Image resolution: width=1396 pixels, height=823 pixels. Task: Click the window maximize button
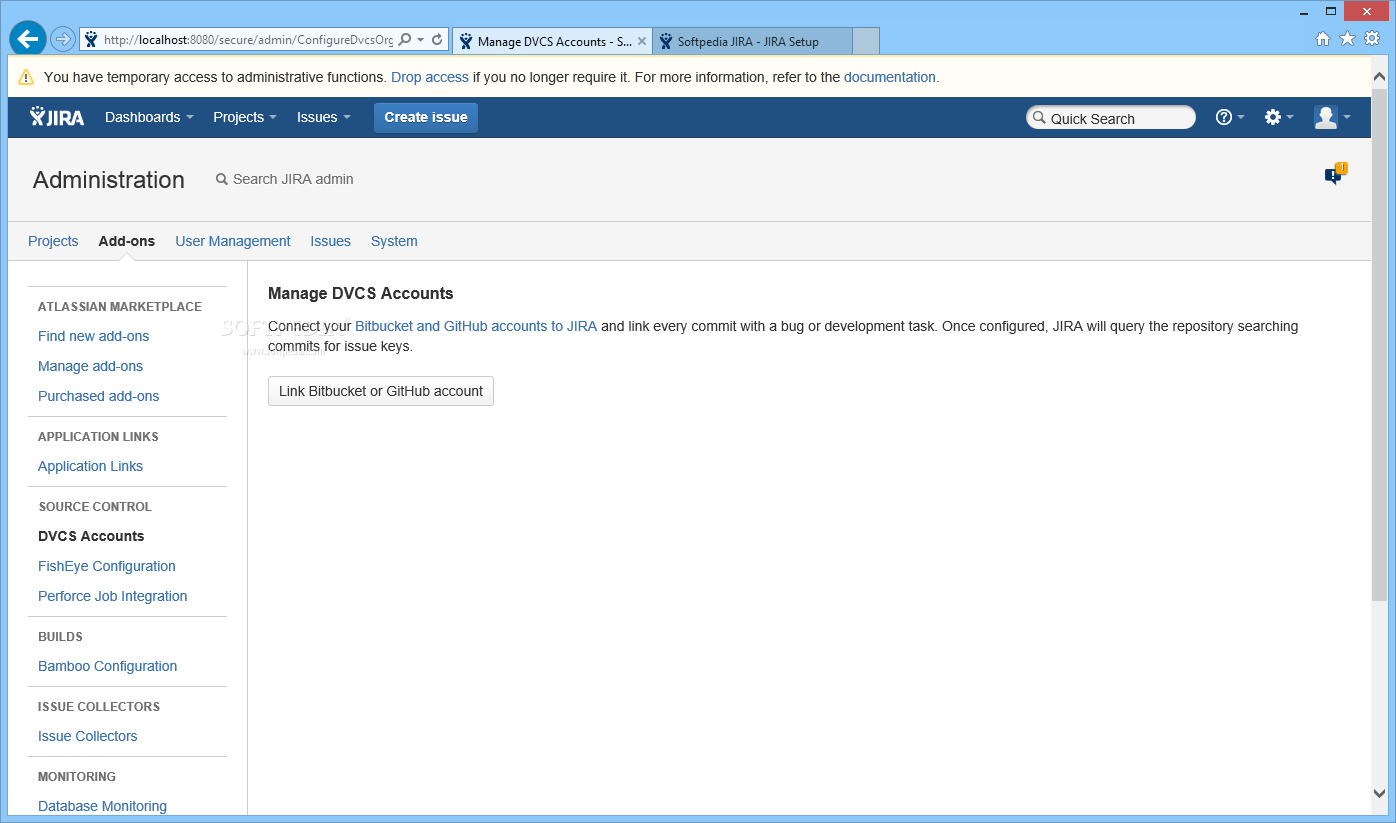1331,11
